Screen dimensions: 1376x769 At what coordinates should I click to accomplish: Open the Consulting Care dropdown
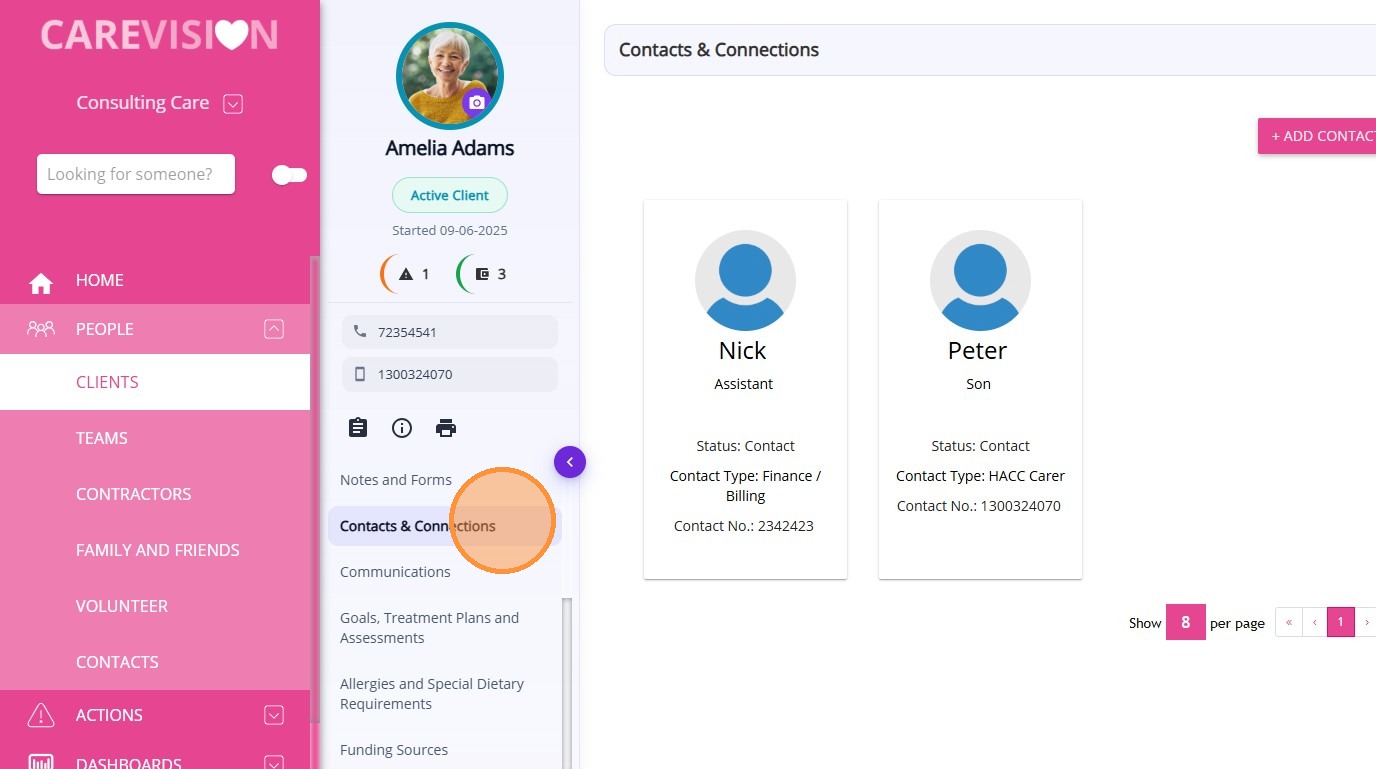pos(233,103)
